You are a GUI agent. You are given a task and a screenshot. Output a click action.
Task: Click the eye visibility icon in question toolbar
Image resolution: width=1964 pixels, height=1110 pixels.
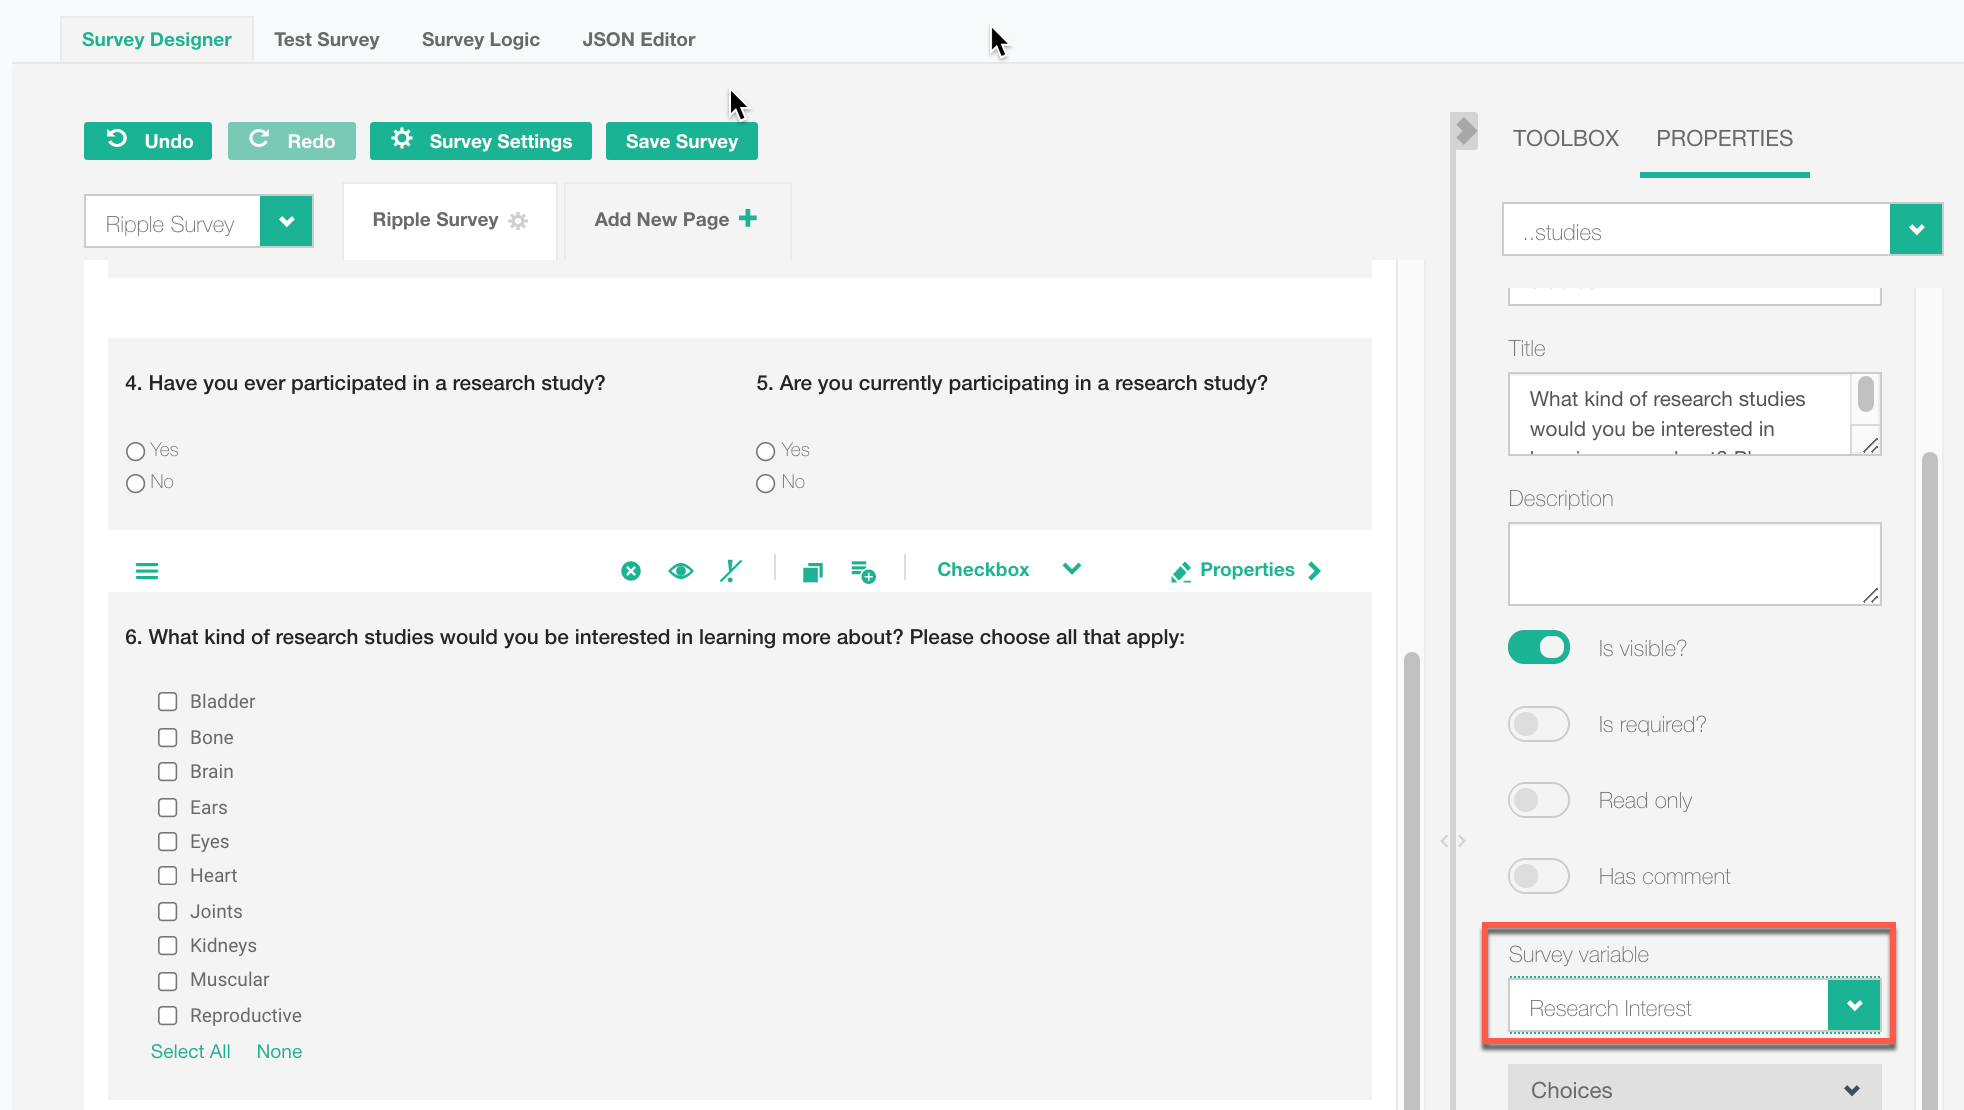point(681,571)
